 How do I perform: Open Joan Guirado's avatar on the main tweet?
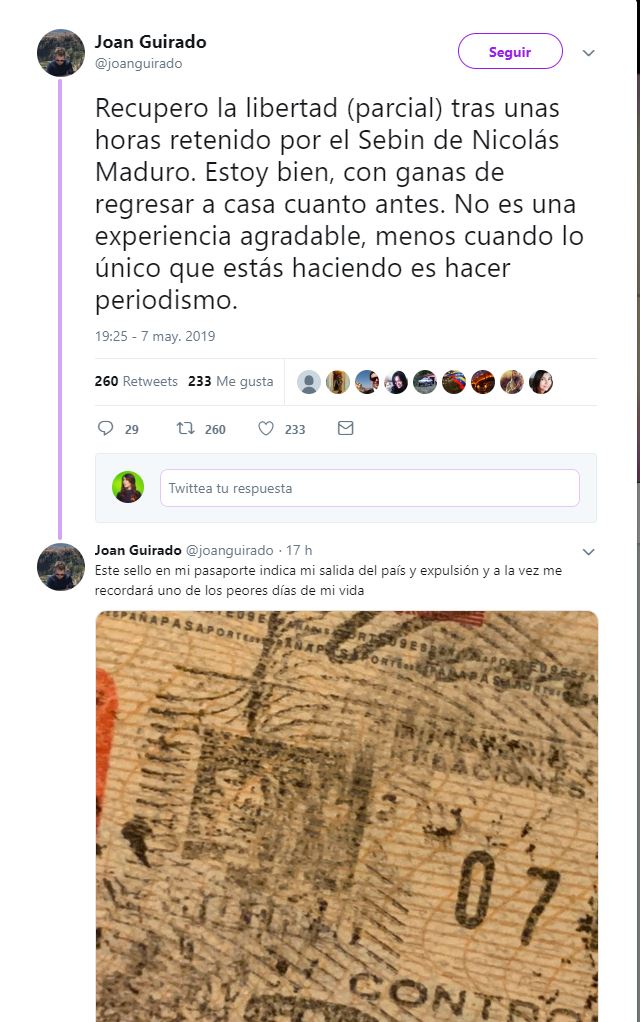[61, 53]
